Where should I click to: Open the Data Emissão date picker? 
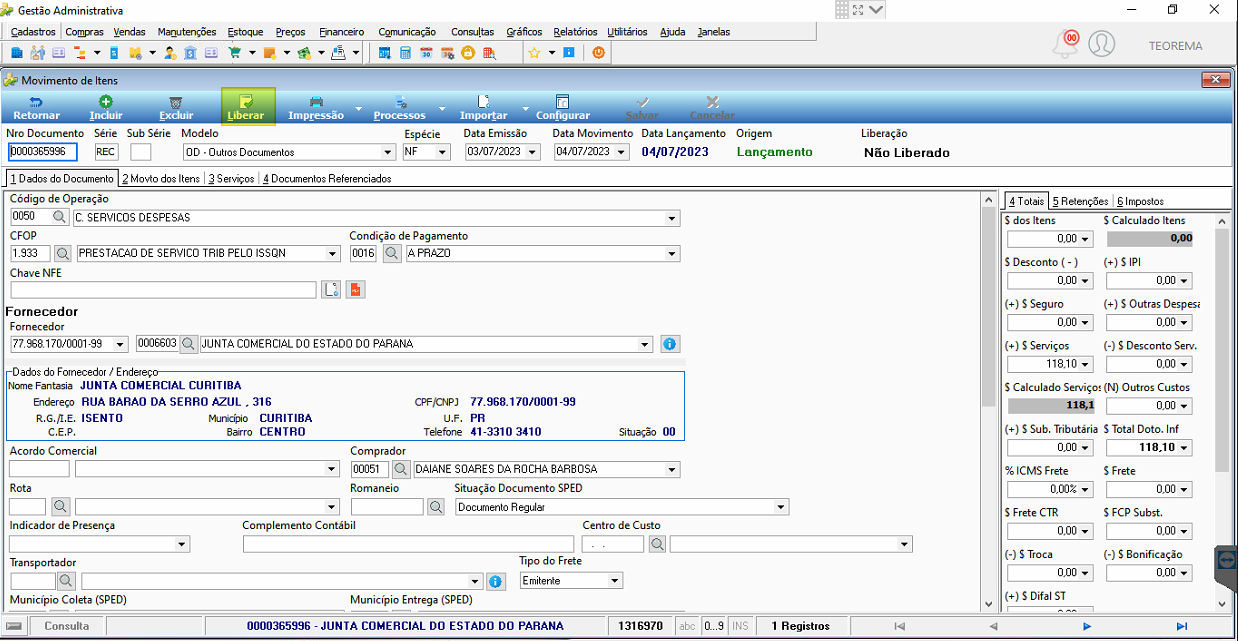[x=533, y=153]
